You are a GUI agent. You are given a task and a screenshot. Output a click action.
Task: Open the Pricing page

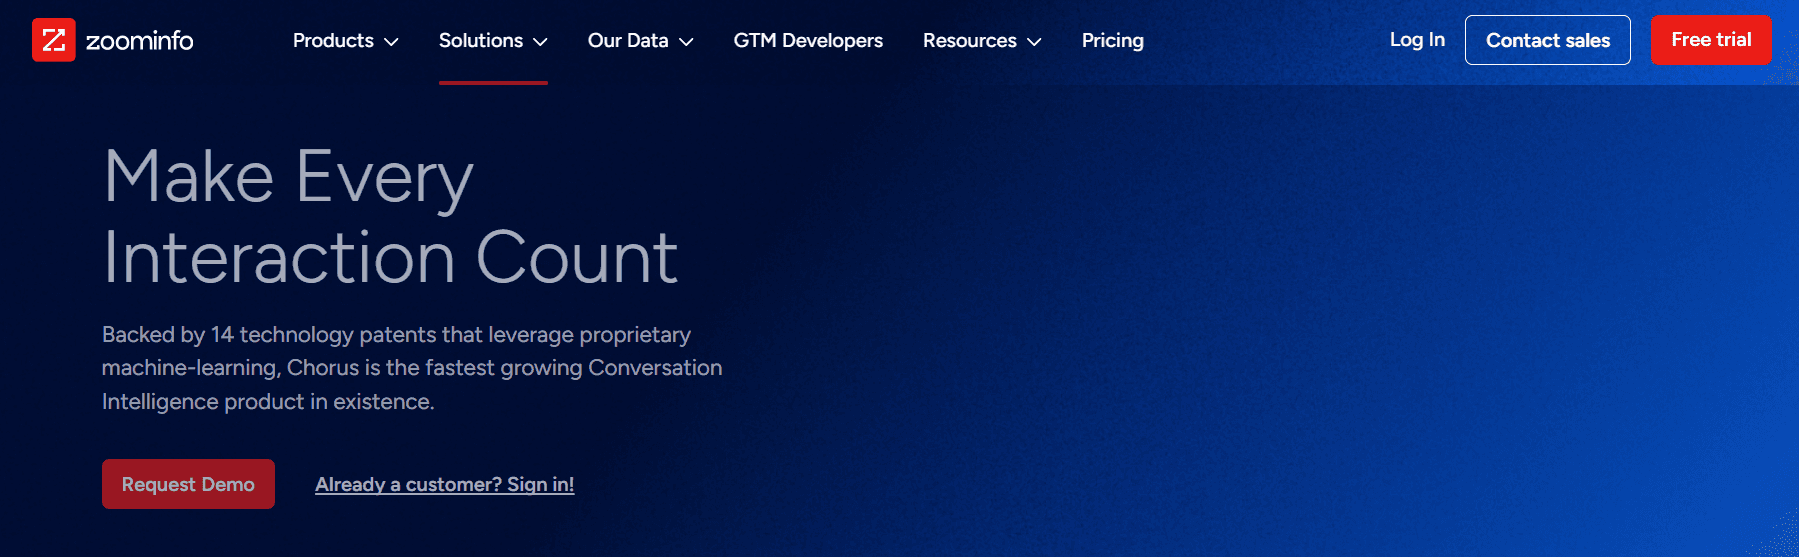1113,41
